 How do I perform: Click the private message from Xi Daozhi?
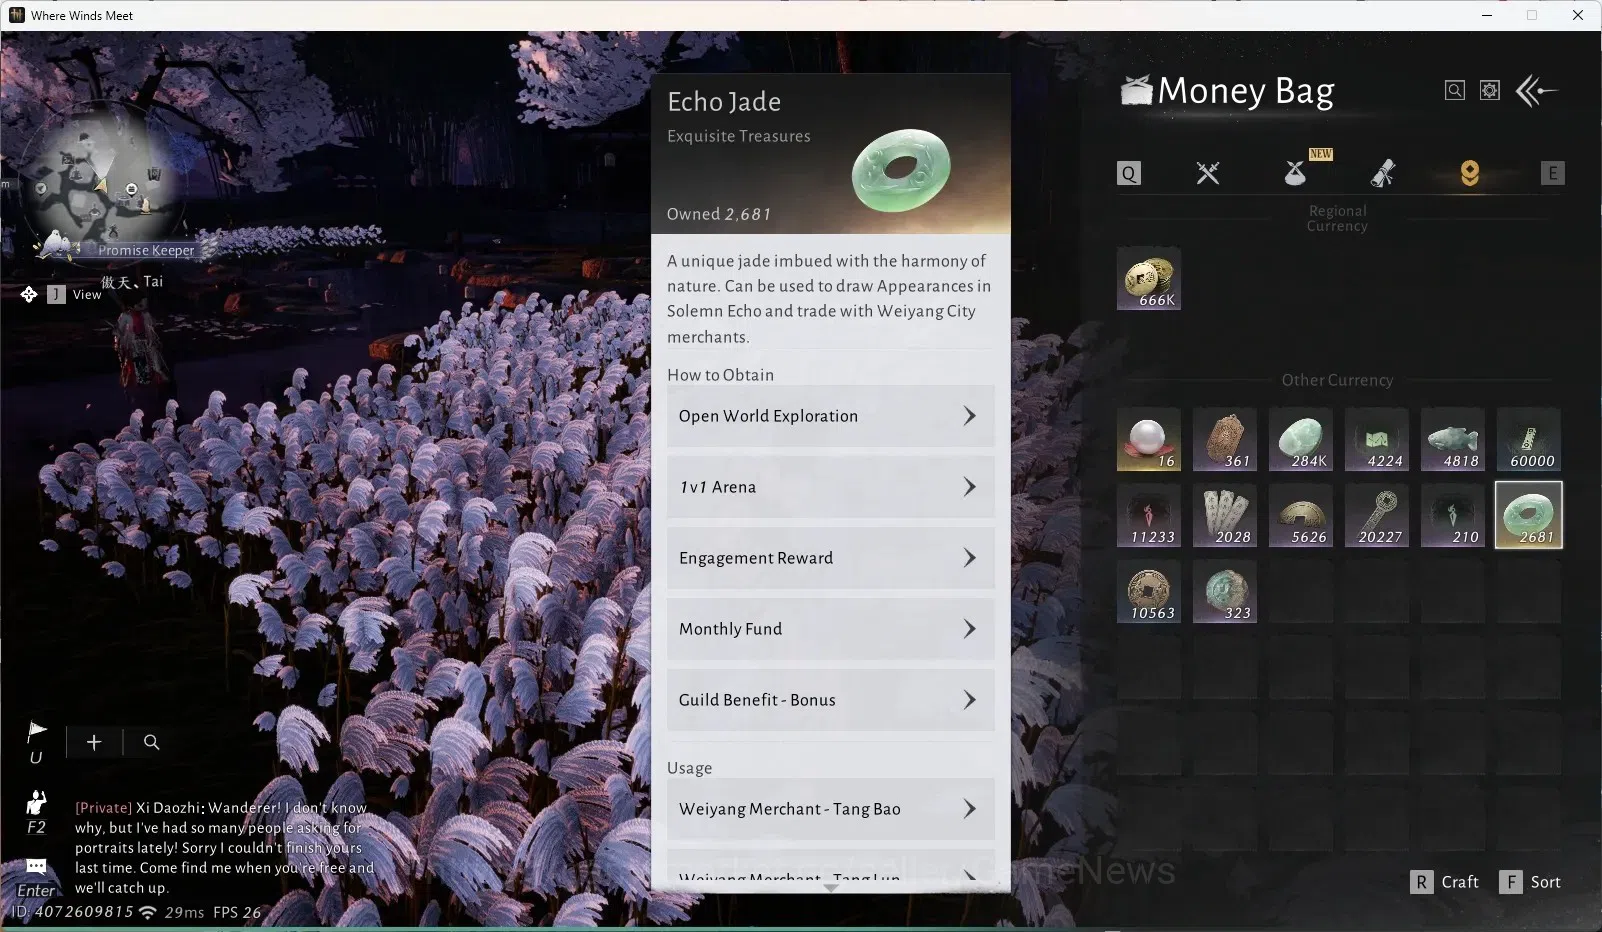click(225, 847)
